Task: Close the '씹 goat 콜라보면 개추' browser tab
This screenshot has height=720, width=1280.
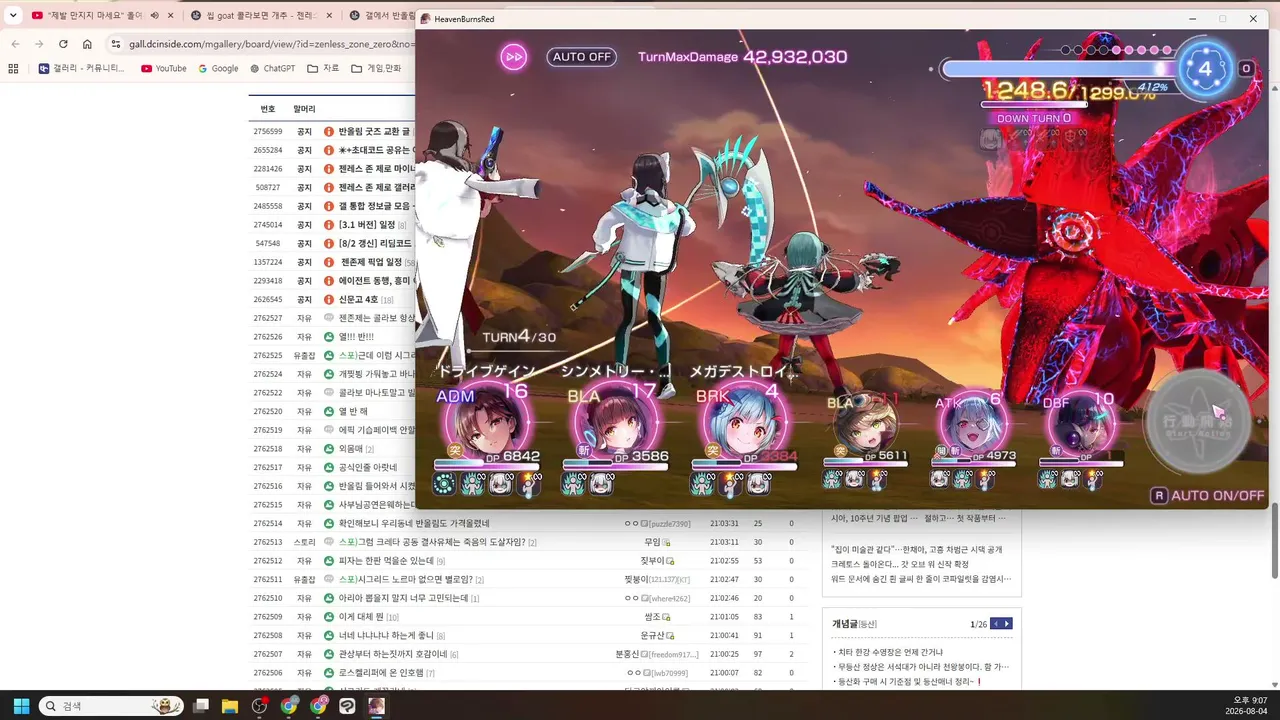Action: [x=328, y=16]
